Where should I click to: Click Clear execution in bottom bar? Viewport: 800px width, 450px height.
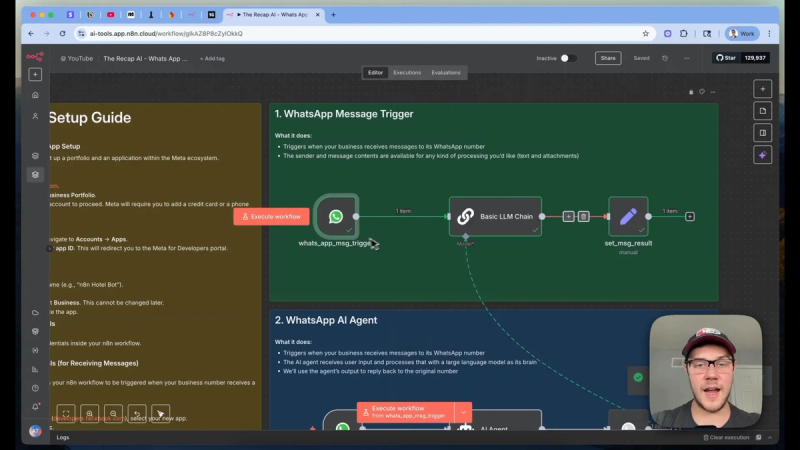tap(726, 437)
